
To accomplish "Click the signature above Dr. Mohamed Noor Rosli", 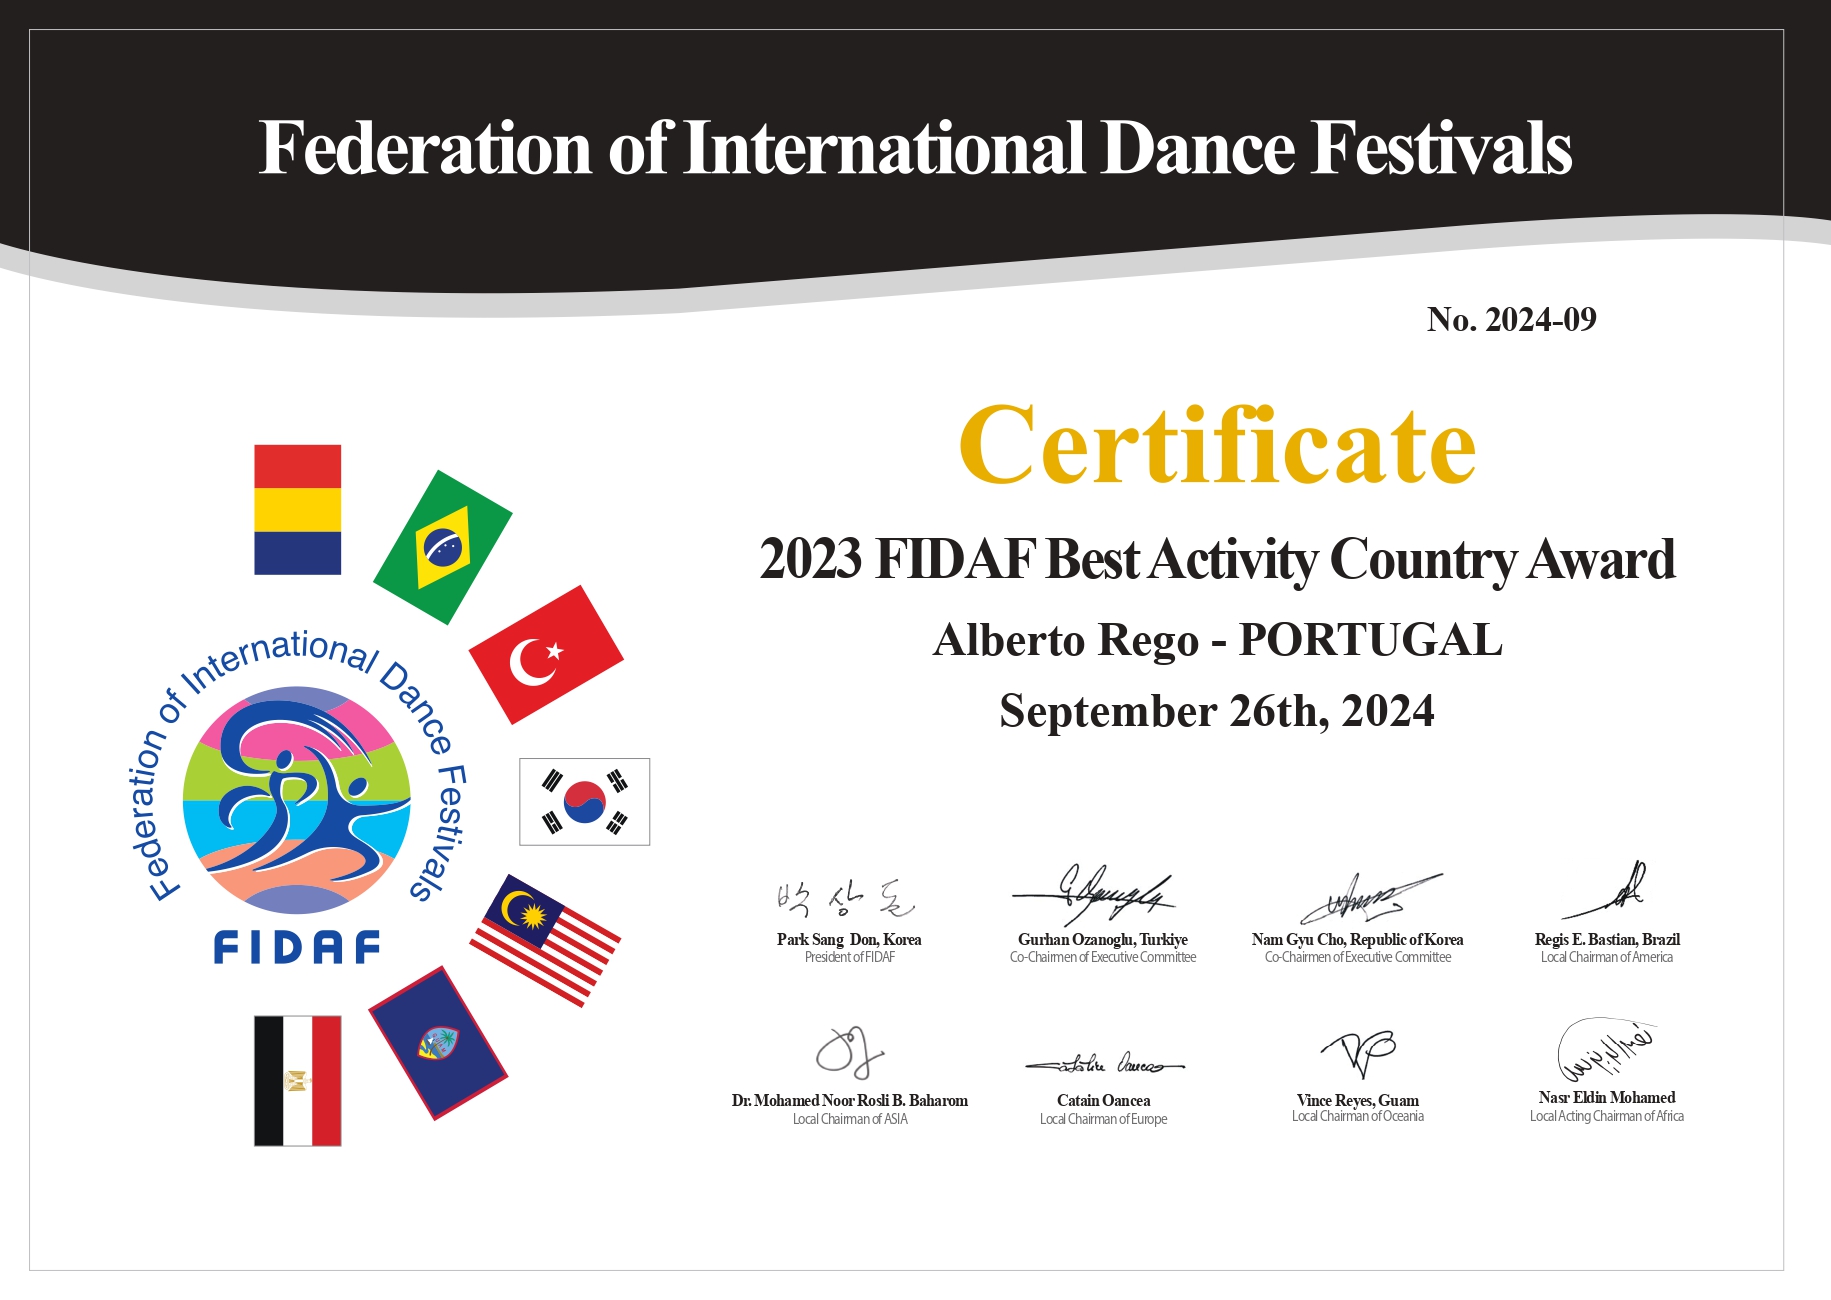I will tap(850, 1051).
